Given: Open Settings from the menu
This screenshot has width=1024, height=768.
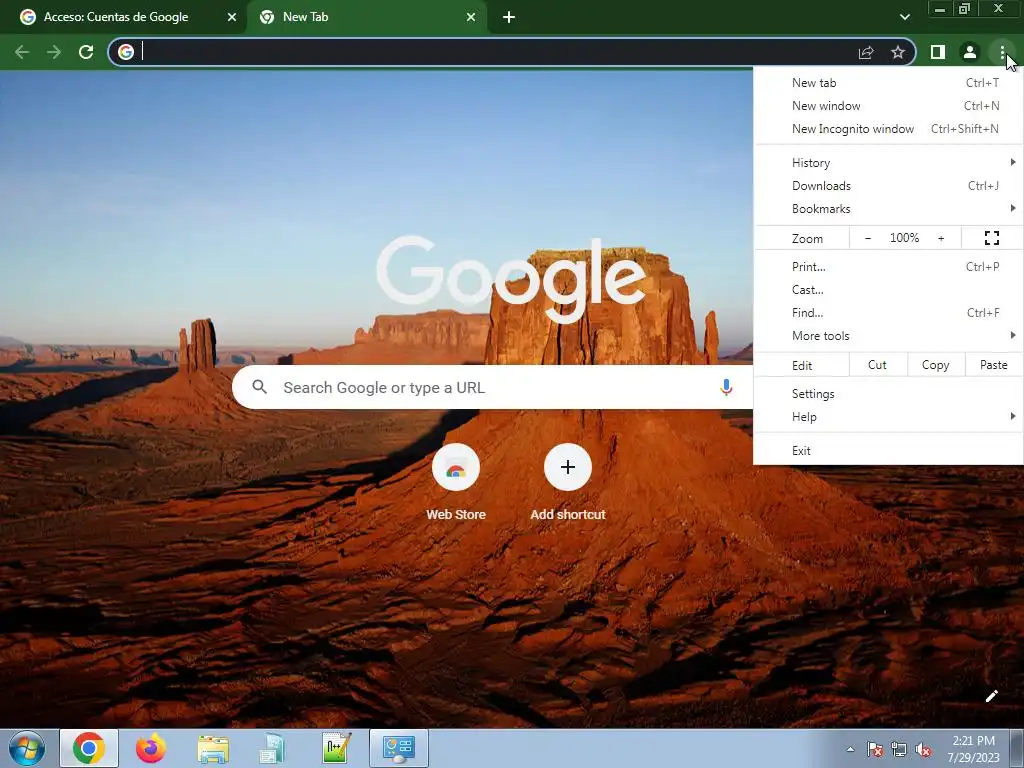Looking at the screenshot, I should (888, 394).
